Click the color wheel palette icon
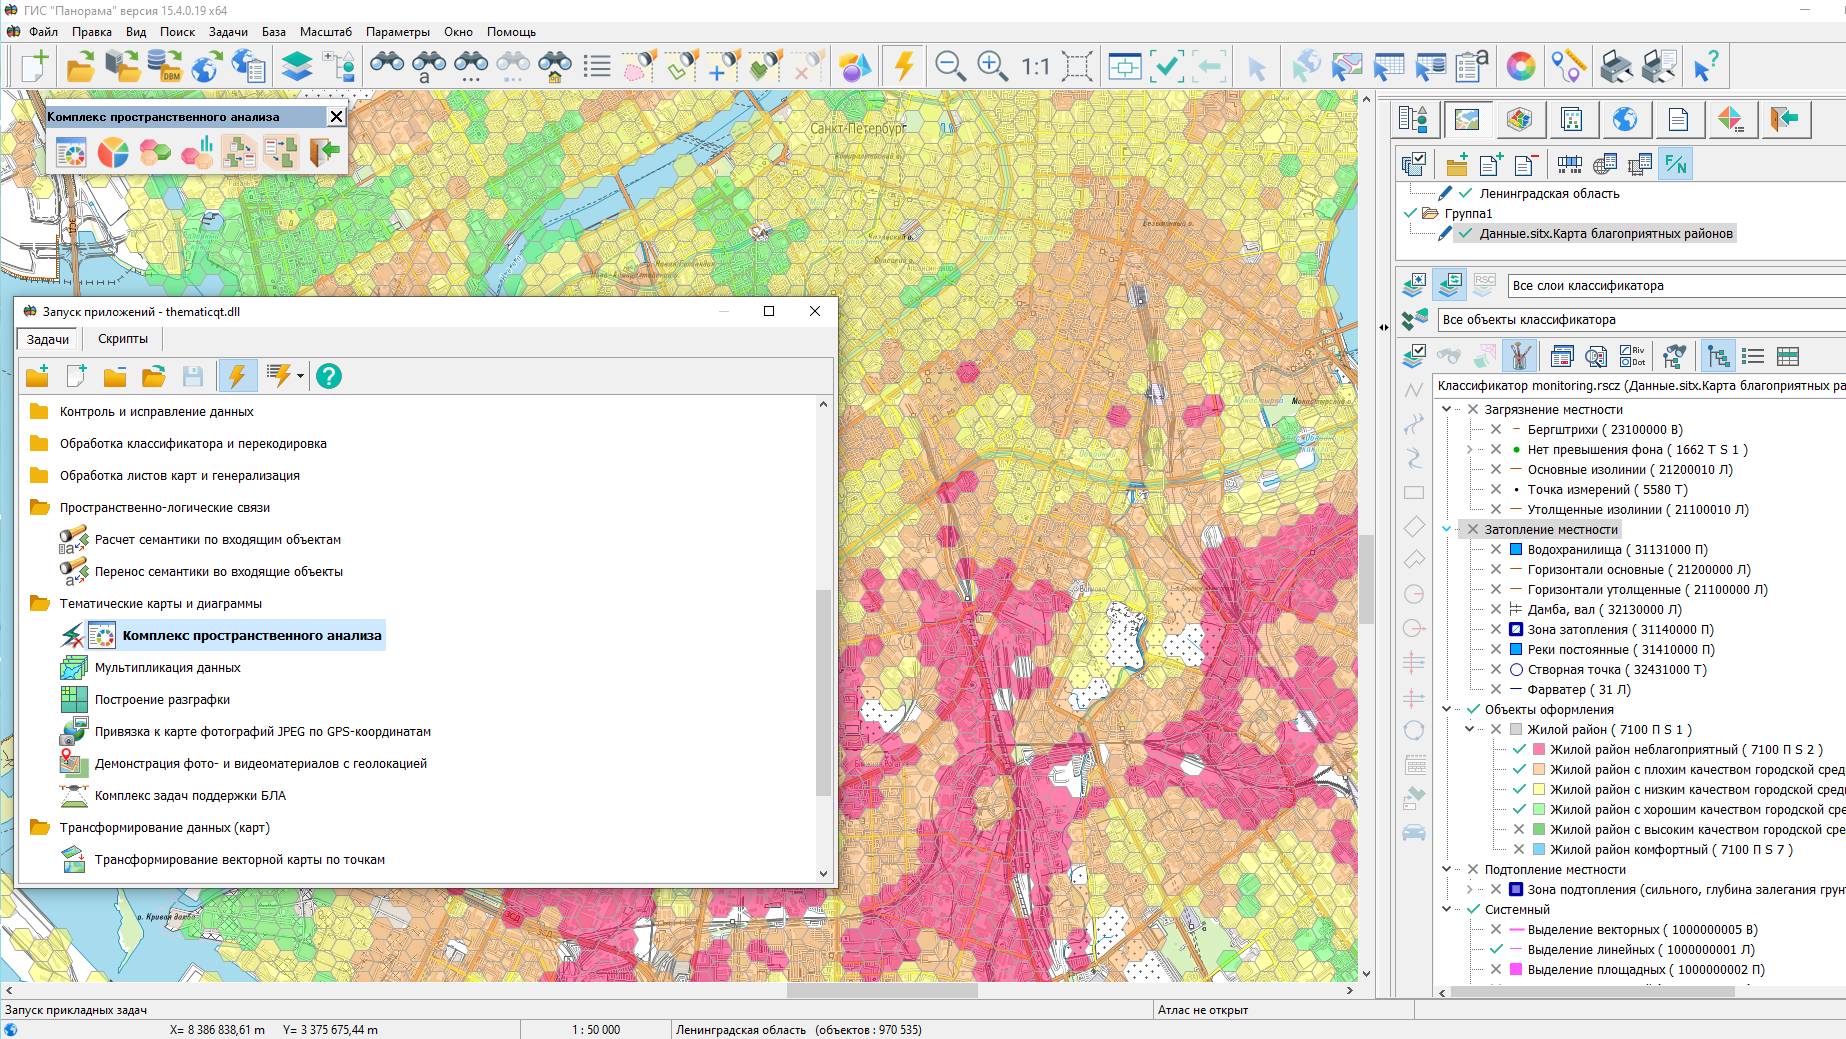This screenshot has height=1039, width=1846. coord(1520,67)
